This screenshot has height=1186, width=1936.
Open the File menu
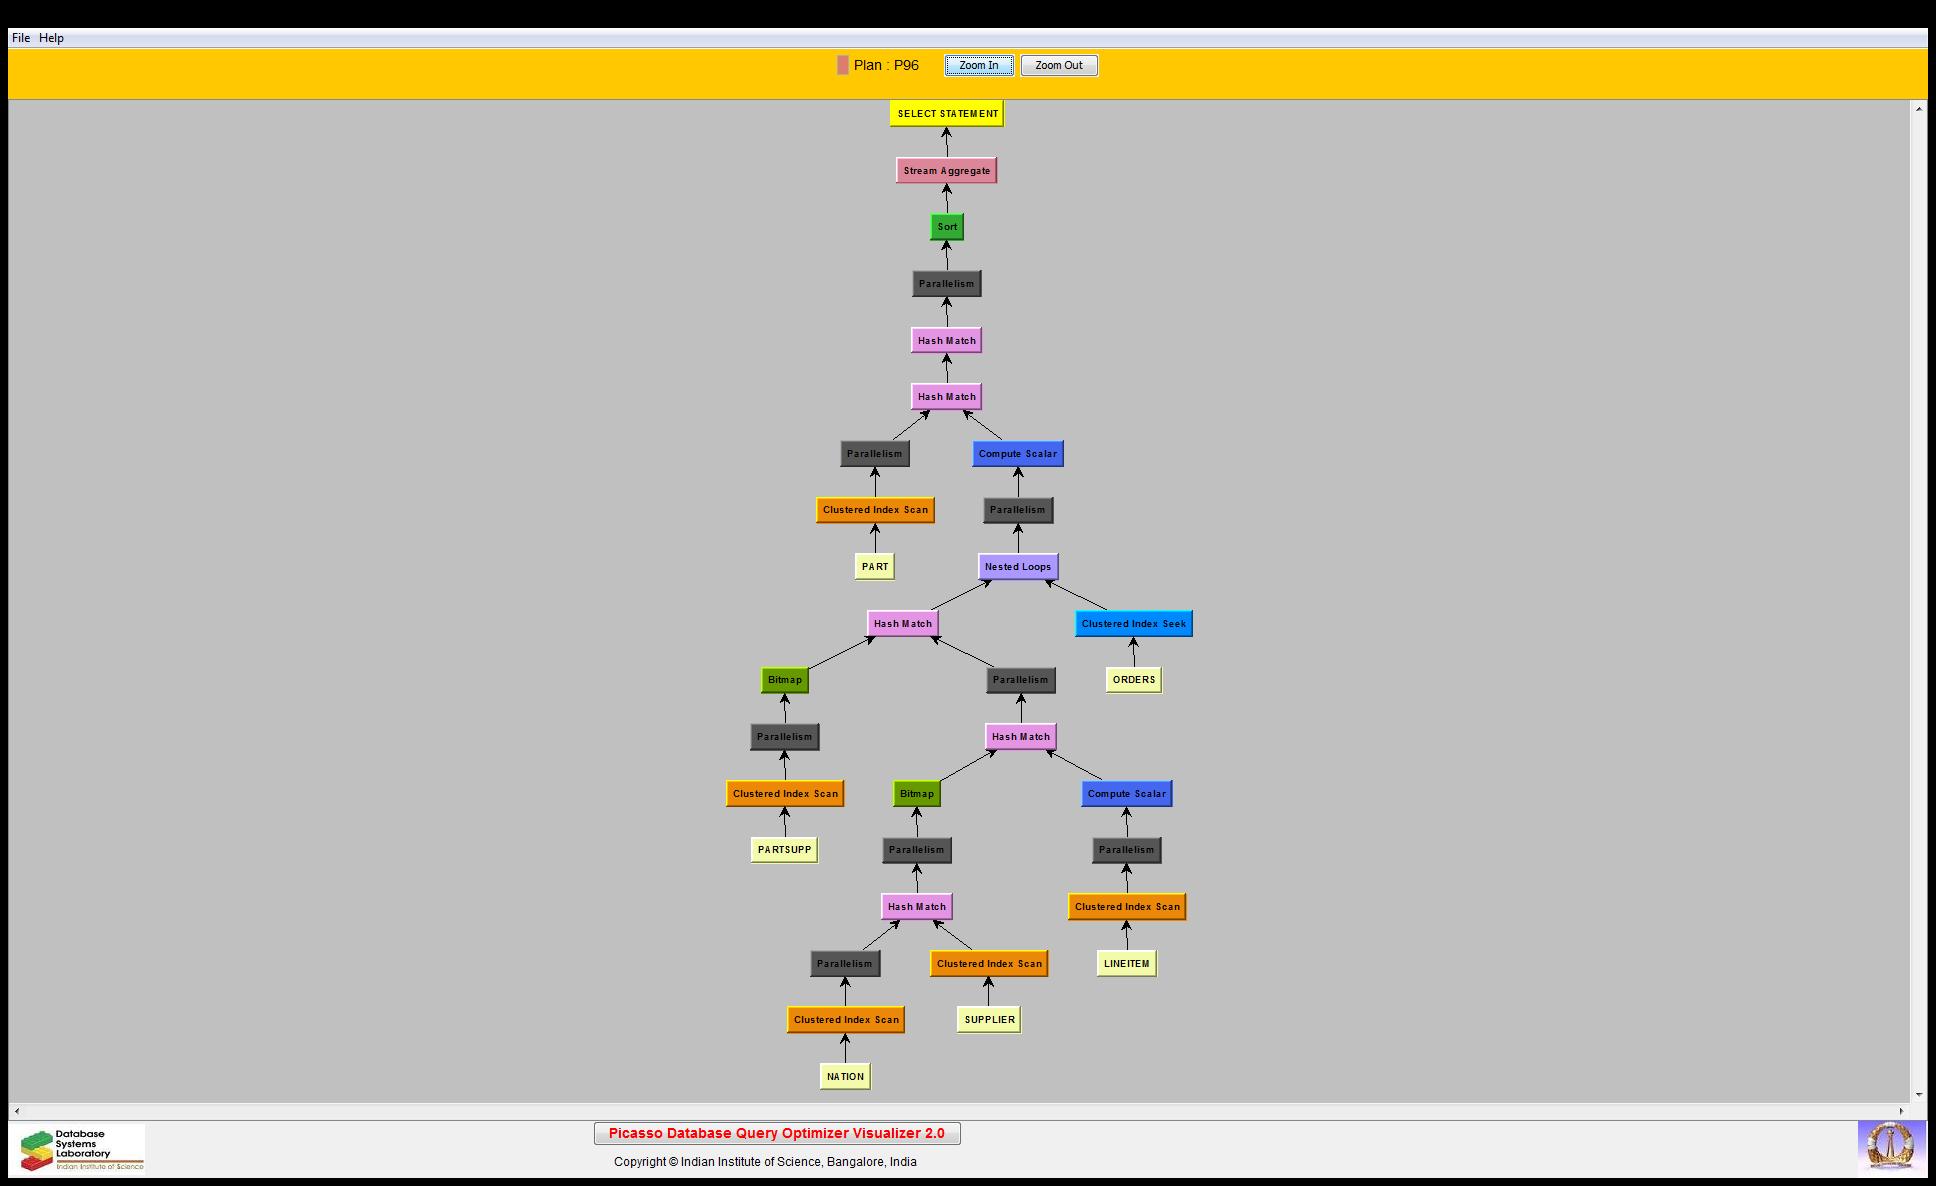[20, 38]
